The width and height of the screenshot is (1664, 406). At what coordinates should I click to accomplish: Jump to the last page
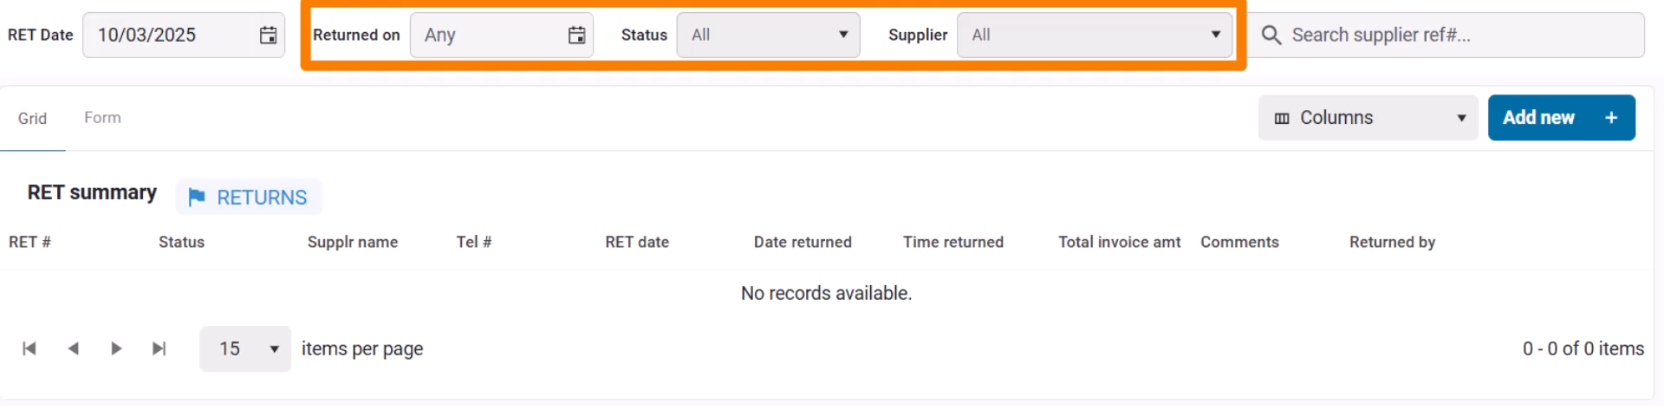click(159, 348)
